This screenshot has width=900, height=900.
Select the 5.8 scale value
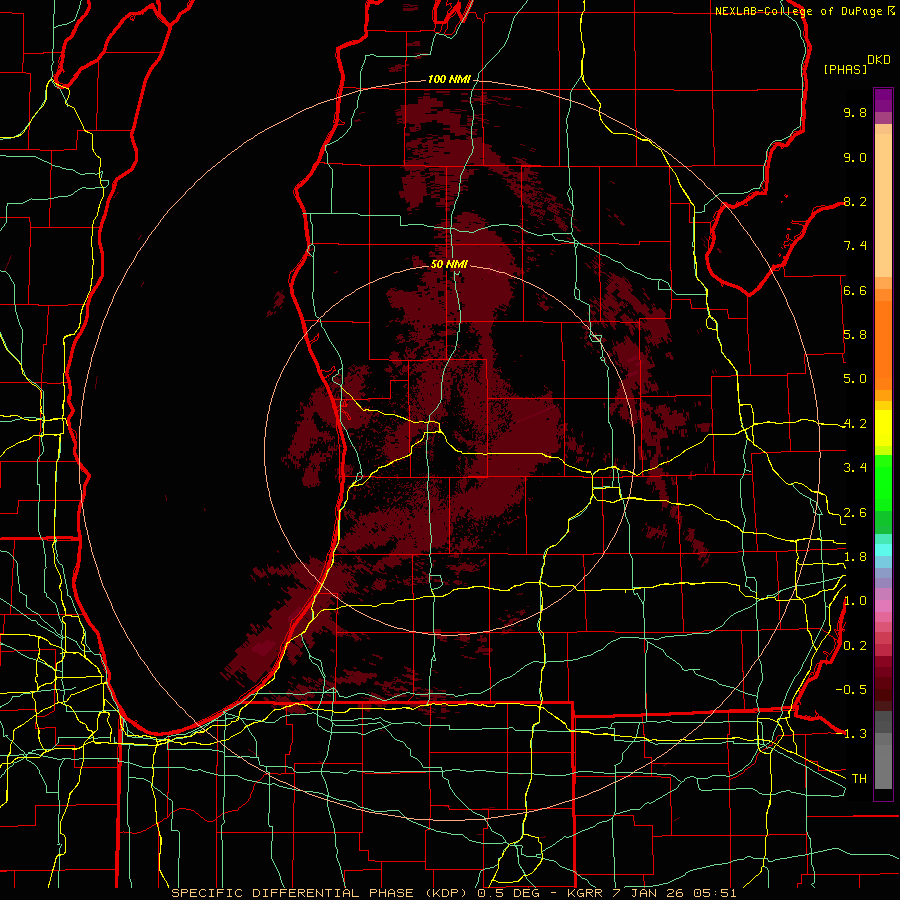[x=855, y=335]
